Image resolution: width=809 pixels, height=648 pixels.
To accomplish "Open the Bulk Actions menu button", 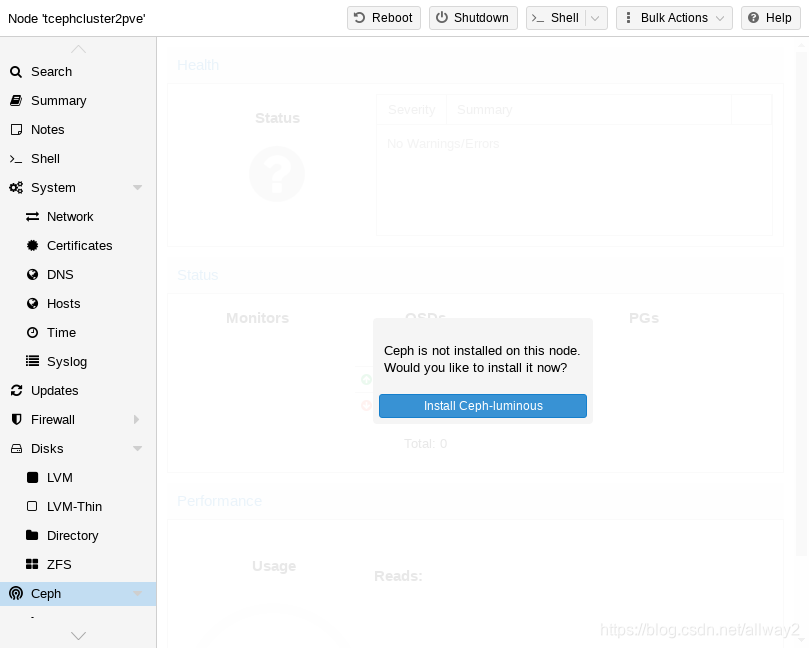I will (674, 18).
